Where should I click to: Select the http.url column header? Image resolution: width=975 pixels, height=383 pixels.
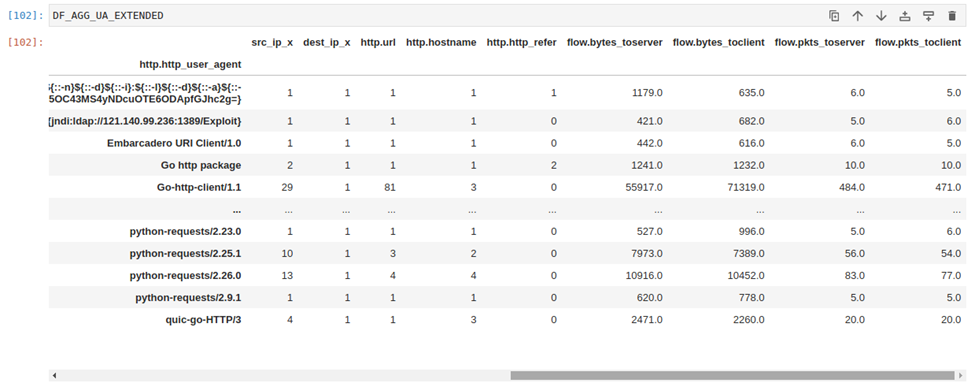(x=378, y=42)
